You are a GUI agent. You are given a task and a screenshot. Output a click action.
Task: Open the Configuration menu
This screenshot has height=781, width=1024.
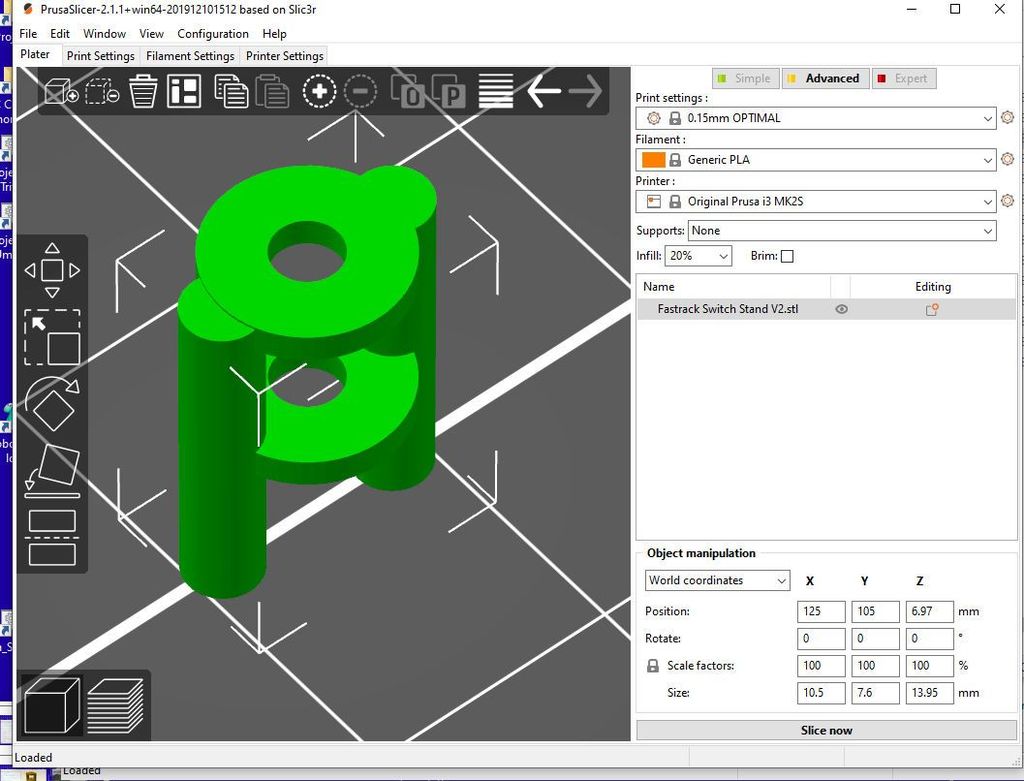pos(212,34)
